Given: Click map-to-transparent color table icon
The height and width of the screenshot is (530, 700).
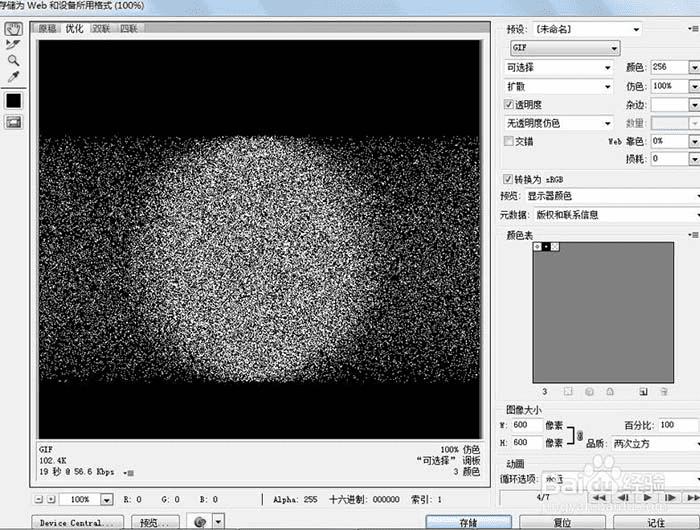Looking at the screenshot, I should [x=568, y=392].
